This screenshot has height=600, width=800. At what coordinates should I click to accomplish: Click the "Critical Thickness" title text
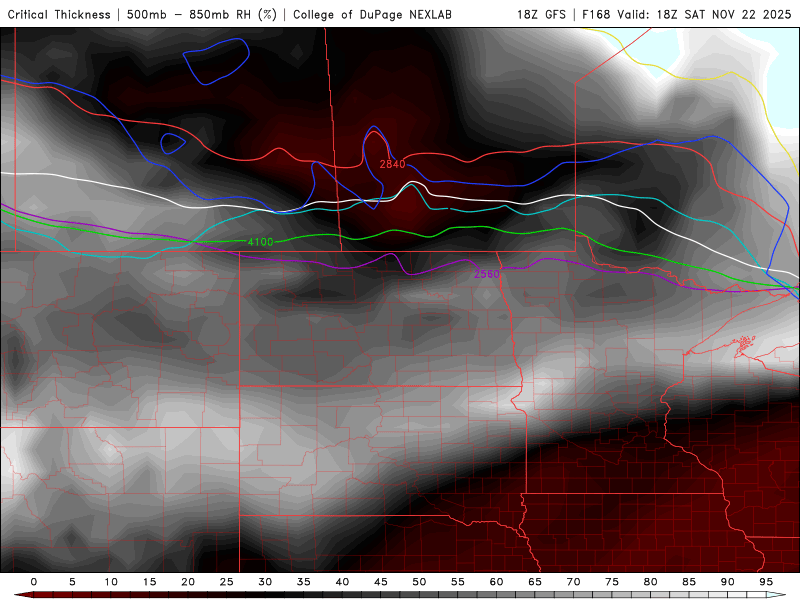[x=59, y=15]
